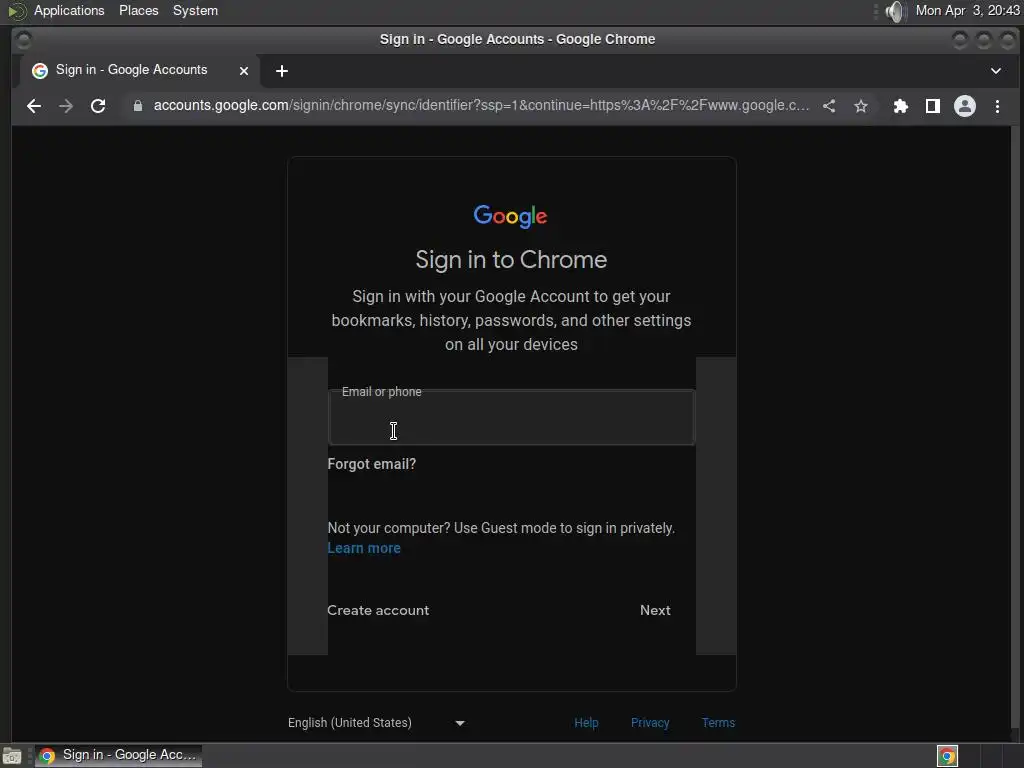Screen dimensions: 1024x768
Task: Open the Extensions puzzle icon
Action: pyautogui.click(x=901, y=106)
